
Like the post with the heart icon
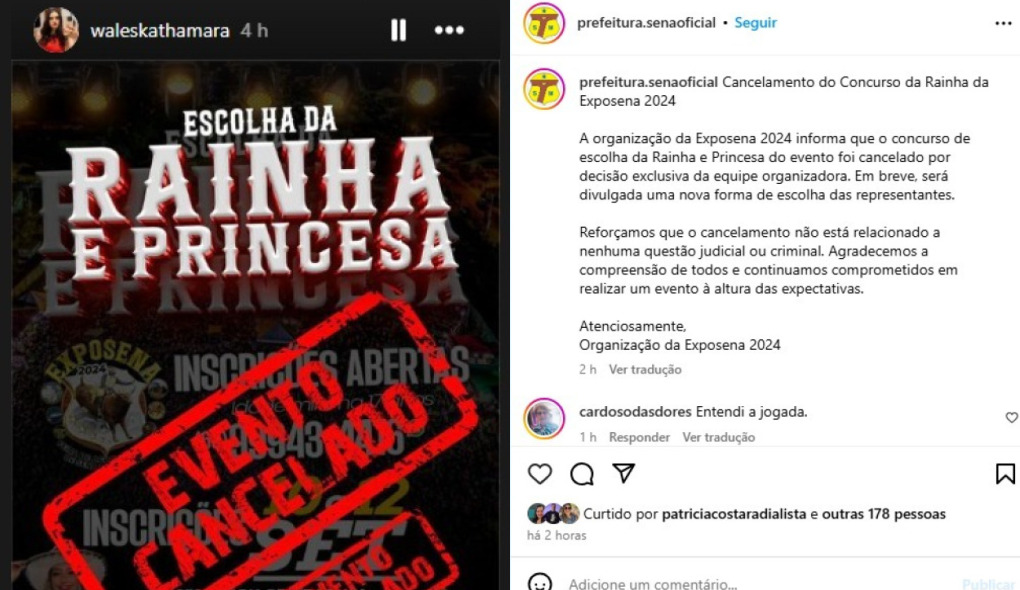pos(539,474)
